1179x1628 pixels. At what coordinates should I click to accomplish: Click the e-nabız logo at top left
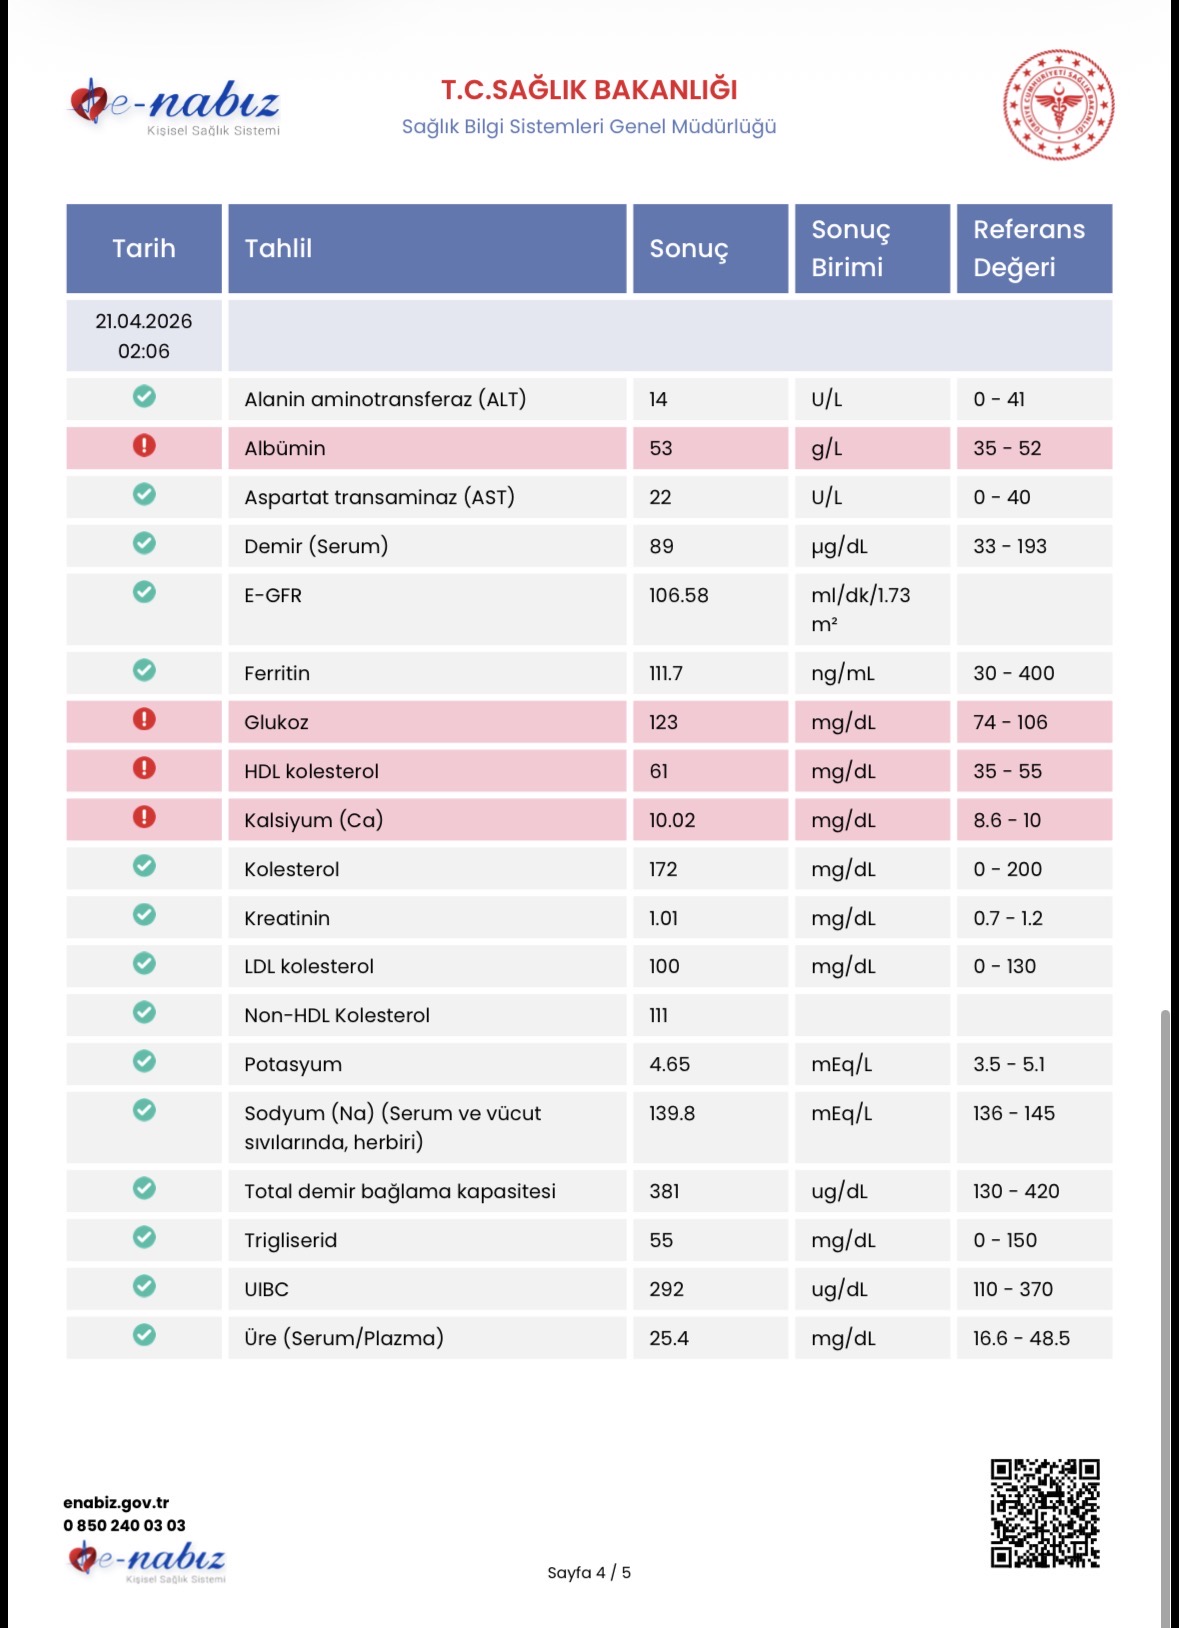[x=175, y=105]
